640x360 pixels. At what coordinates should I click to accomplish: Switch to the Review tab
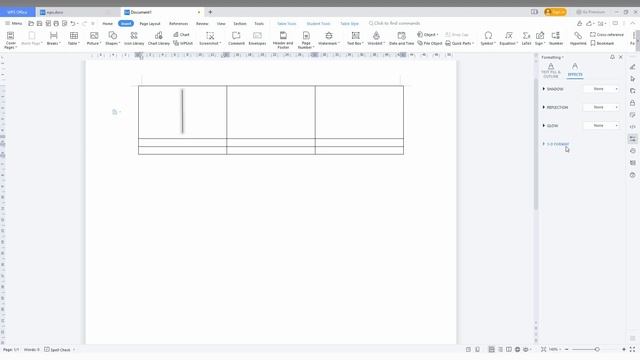(202, 24)
